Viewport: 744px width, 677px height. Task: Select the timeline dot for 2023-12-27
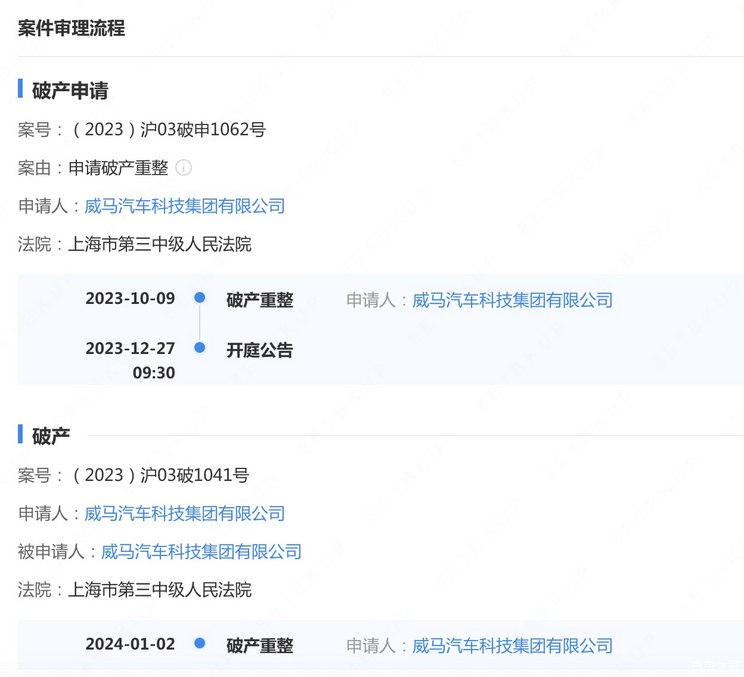click(200, 348)
